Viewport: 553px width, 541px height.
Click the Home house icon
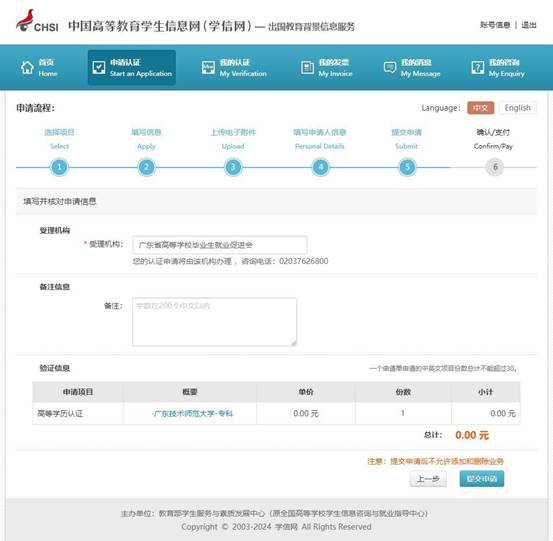point(27,67)
